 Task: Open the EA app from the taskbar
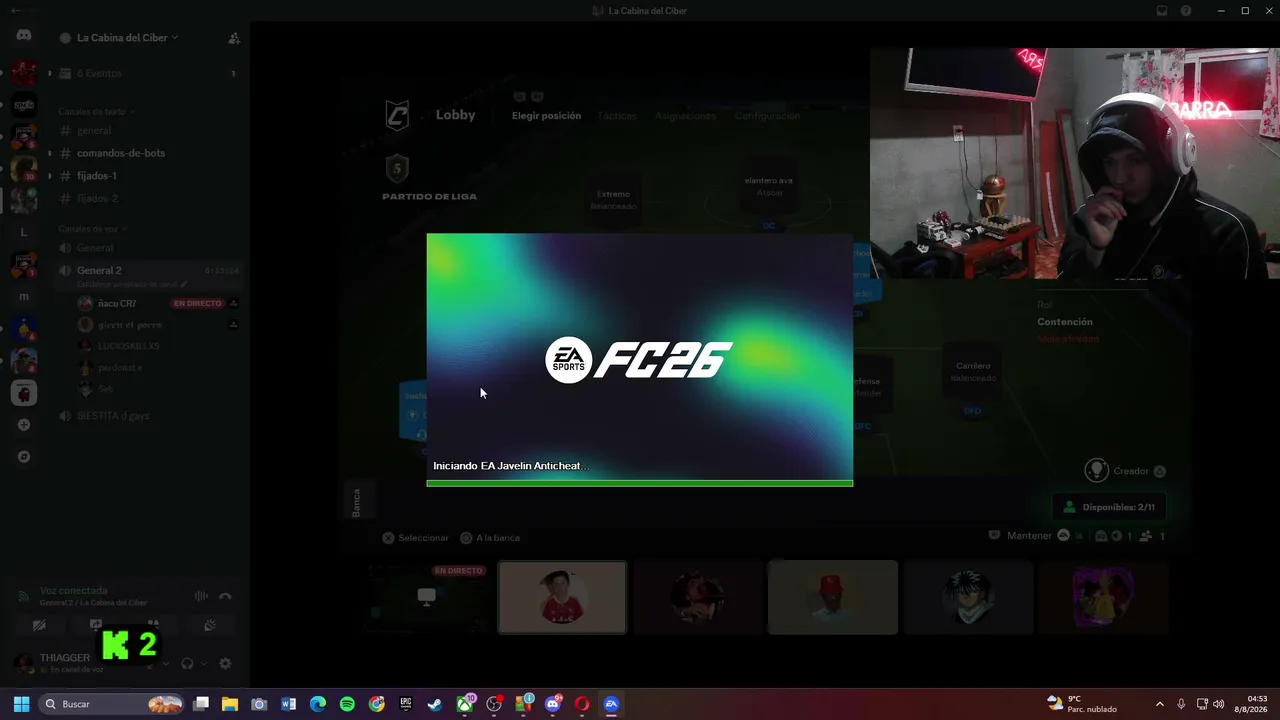611,704
